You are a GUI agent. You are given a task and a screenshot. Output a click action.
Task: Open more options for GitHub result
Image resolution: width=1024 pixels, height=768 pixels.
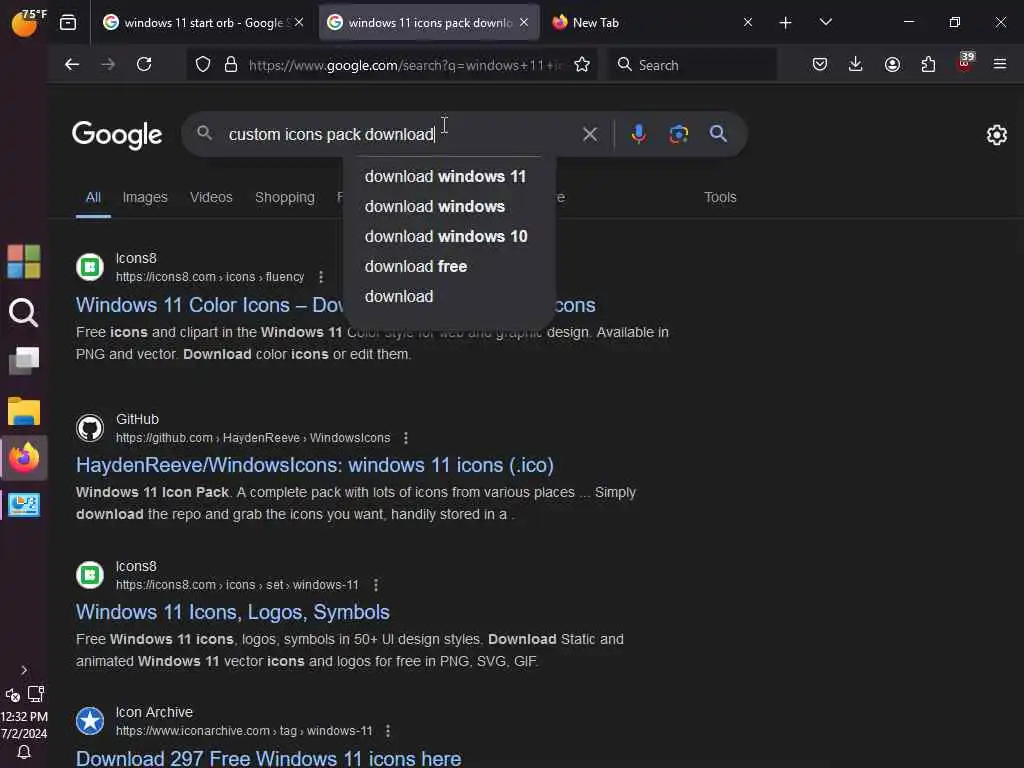coord(406,438)
